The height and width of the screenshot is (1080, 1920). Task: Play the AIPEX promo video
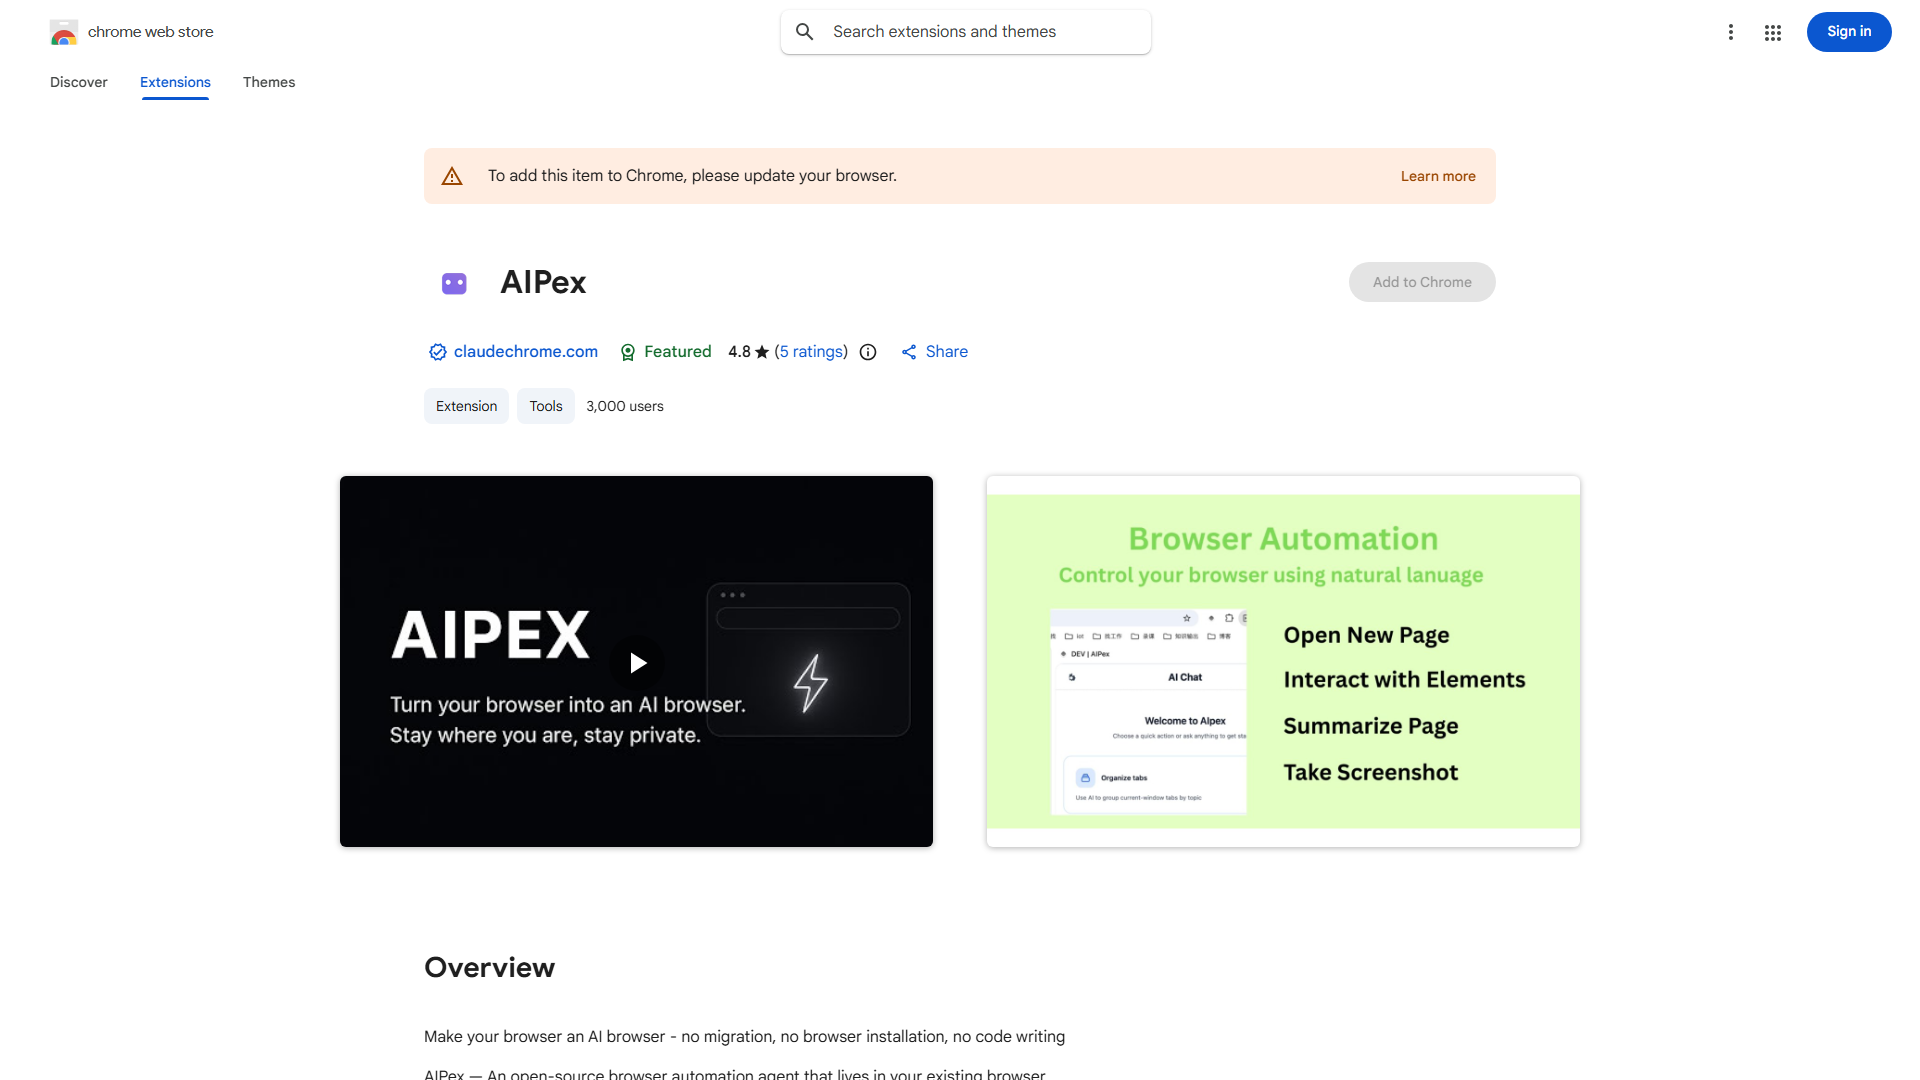pos(637,662)
